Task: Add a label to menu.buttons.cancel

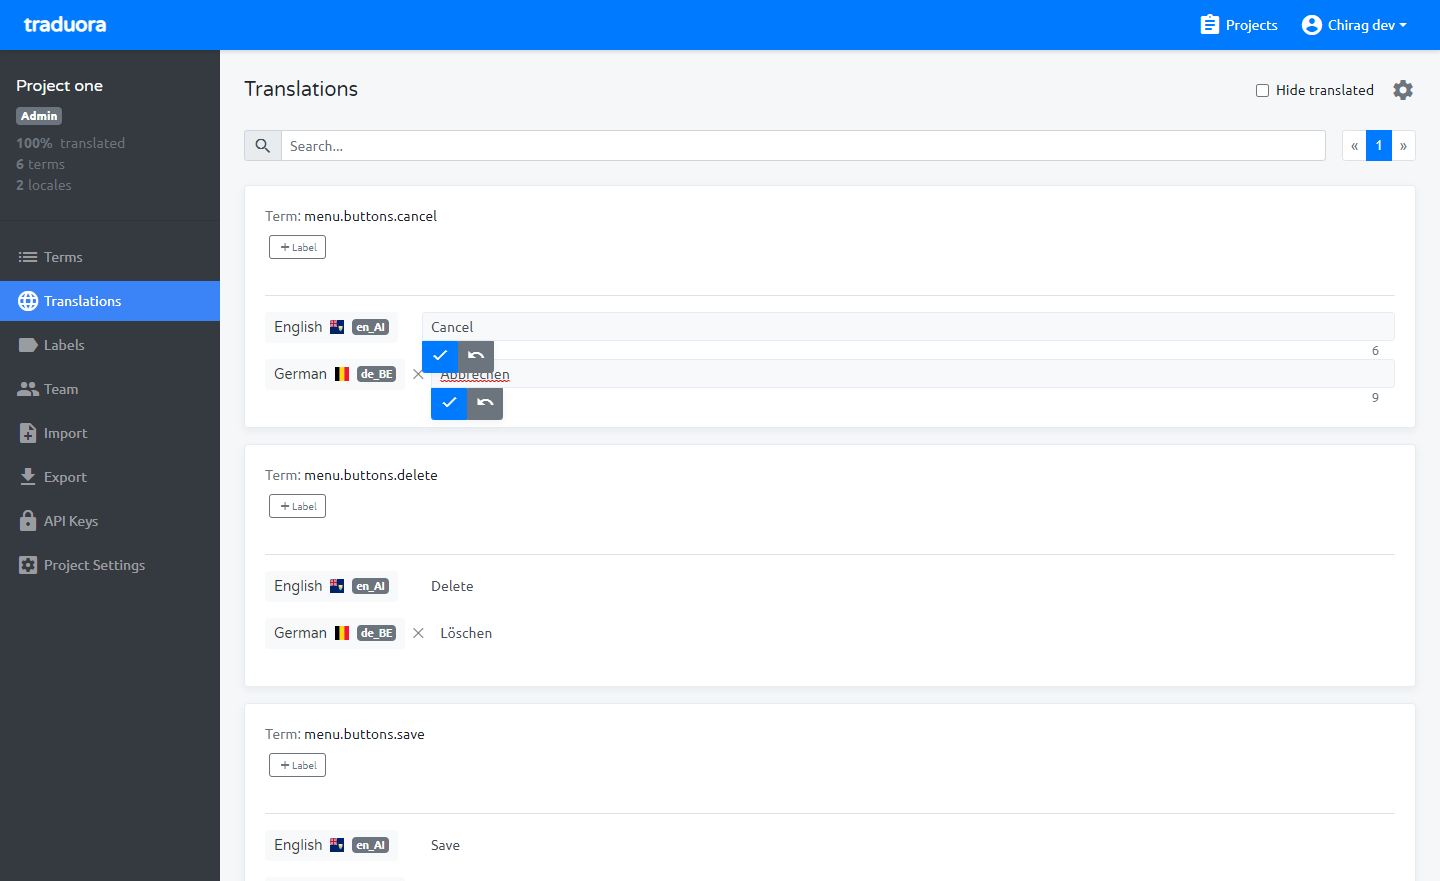Action: [x=297, y=246]
